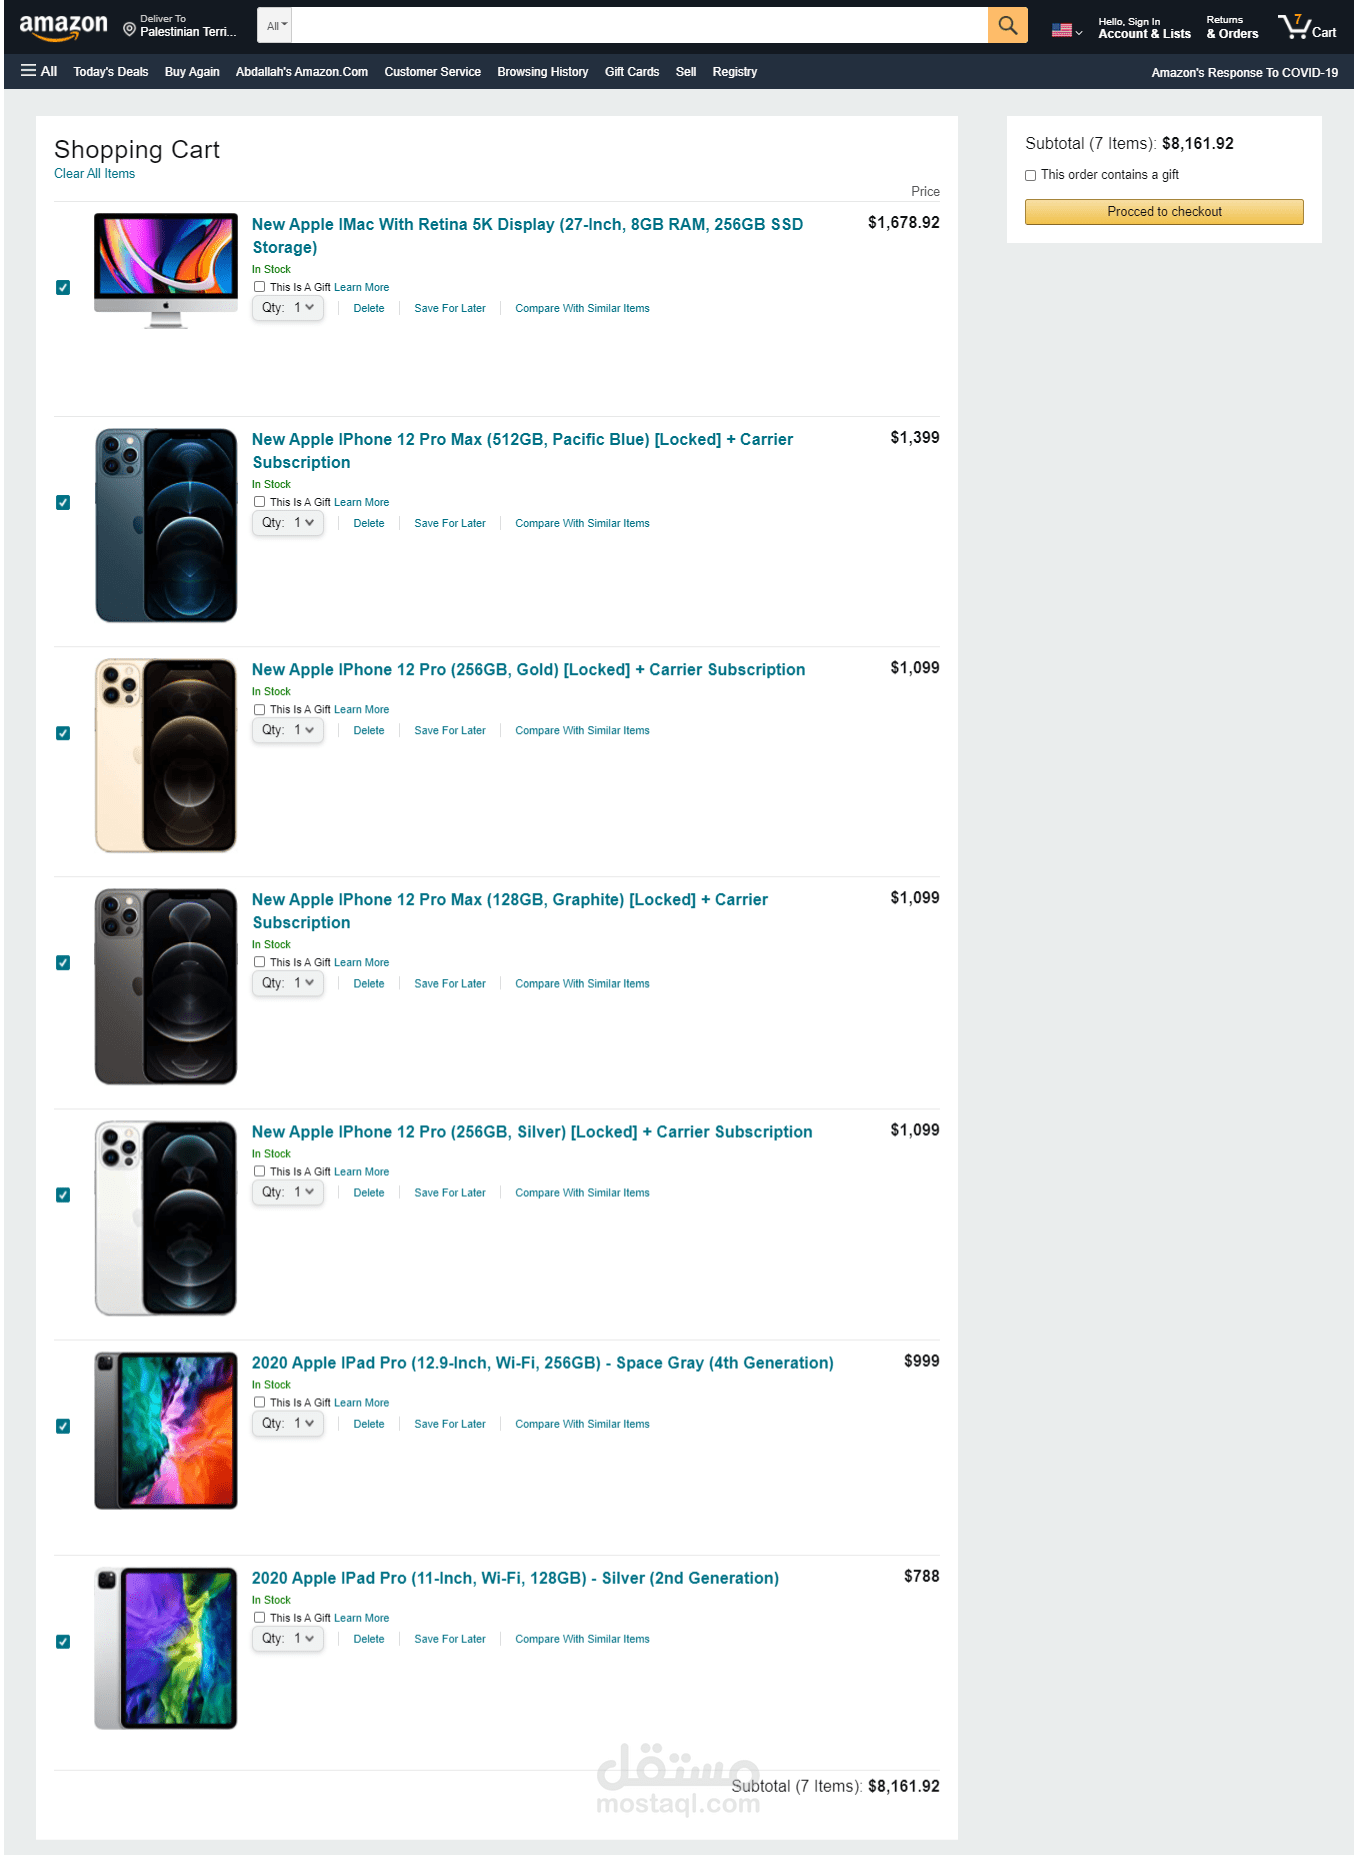
Task: Open the iPad Pro 11-inch Silver image
Action: (166, 1648)
